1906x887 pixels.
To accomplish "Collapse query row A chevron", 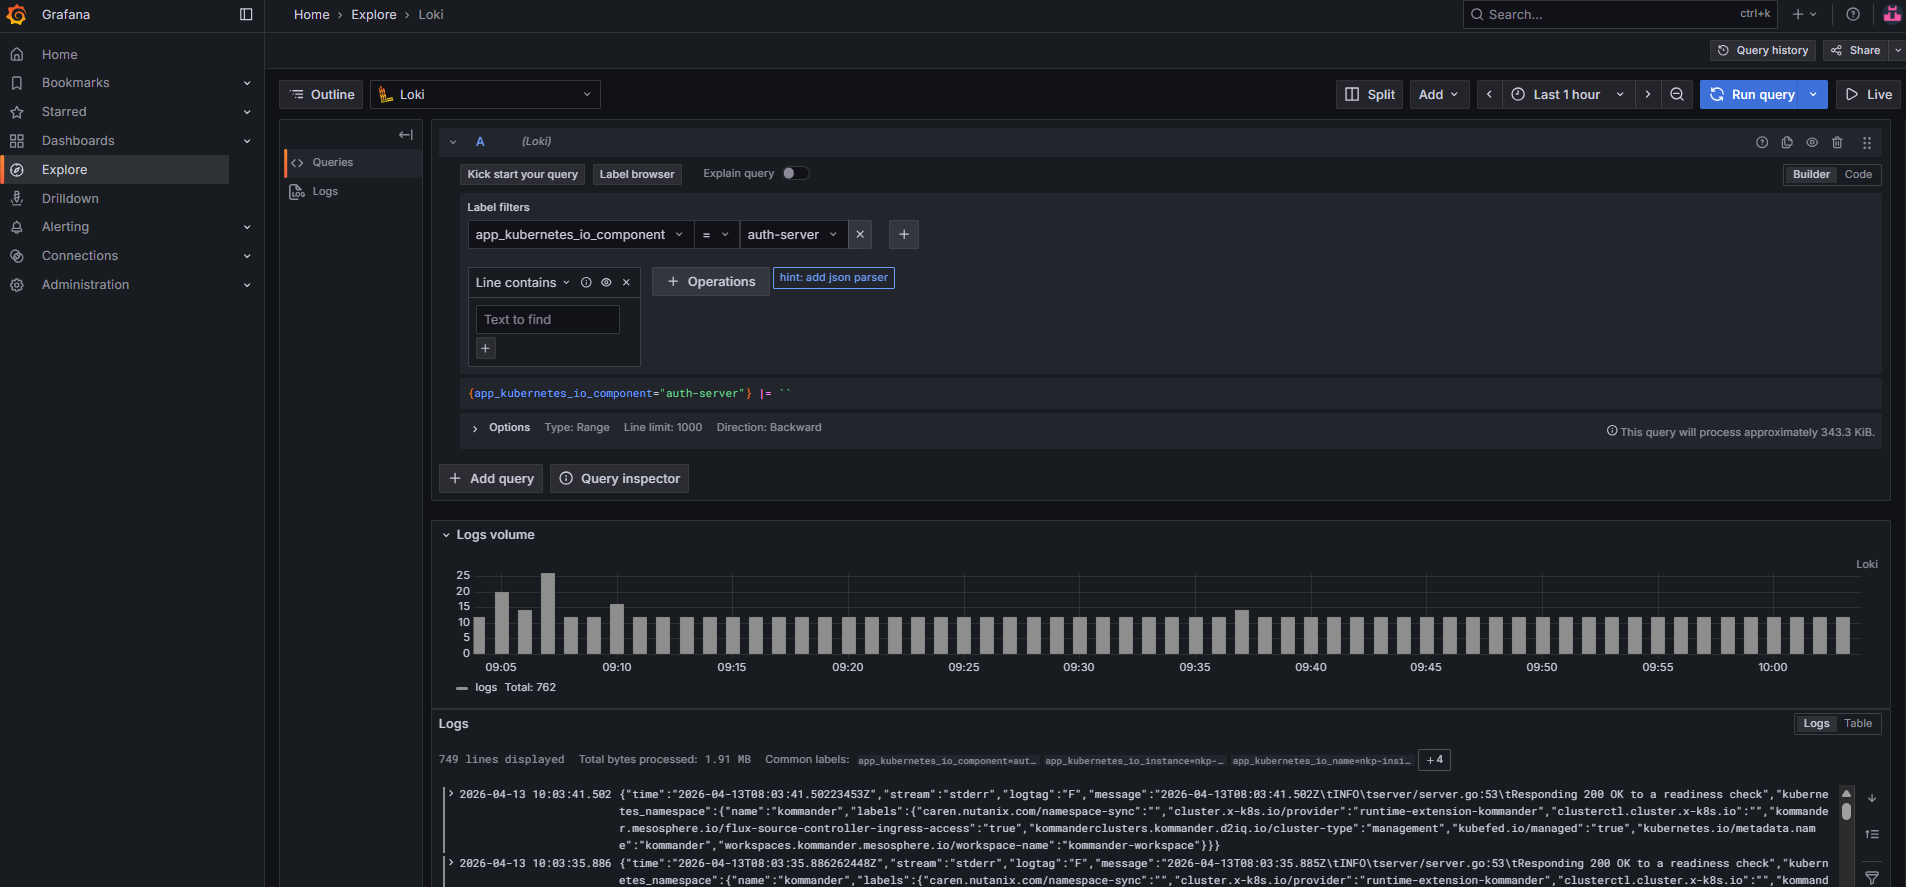I will (453, 142).
